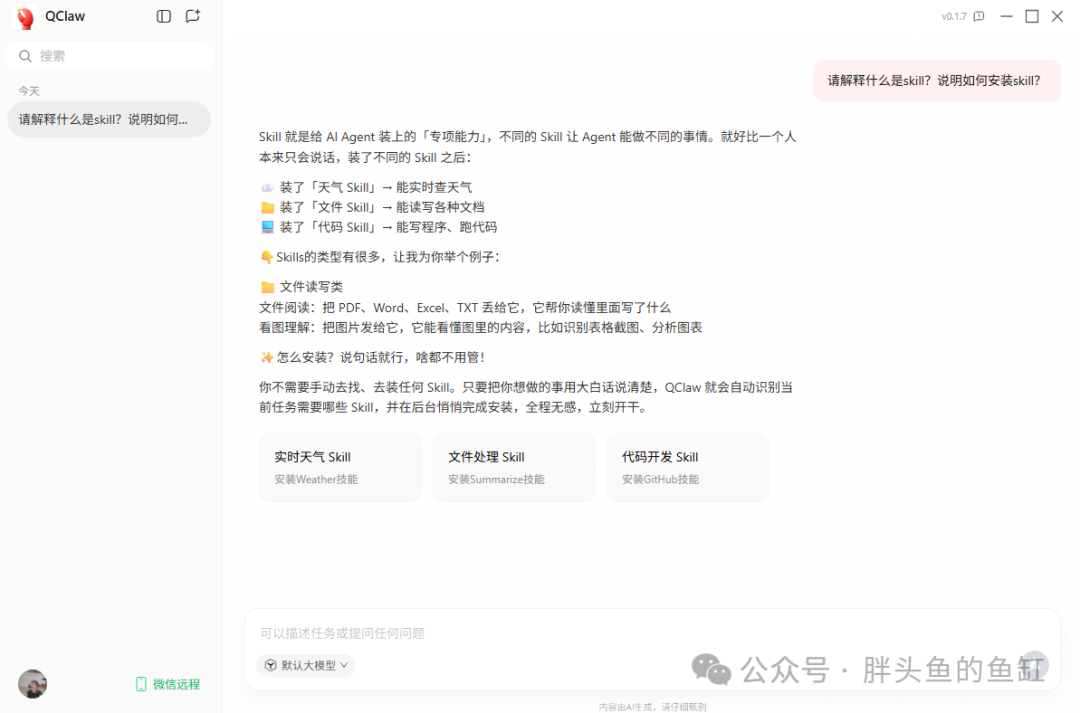This screenshot has height=713, width=1080.
Task: Click the line Skills的类型有很多，让我为你举个例子
Action: coord(380,257)
